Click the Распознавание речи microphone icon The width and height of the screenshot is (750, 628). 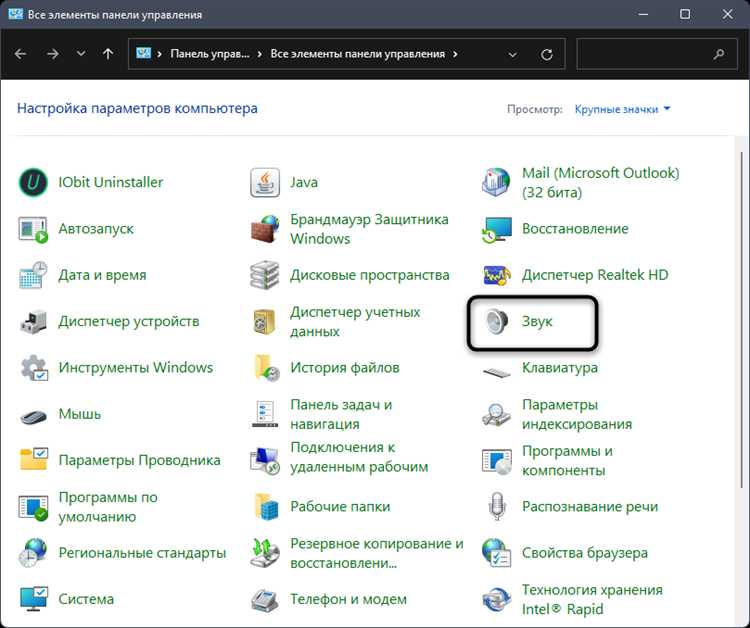click(x=496, y=507)
